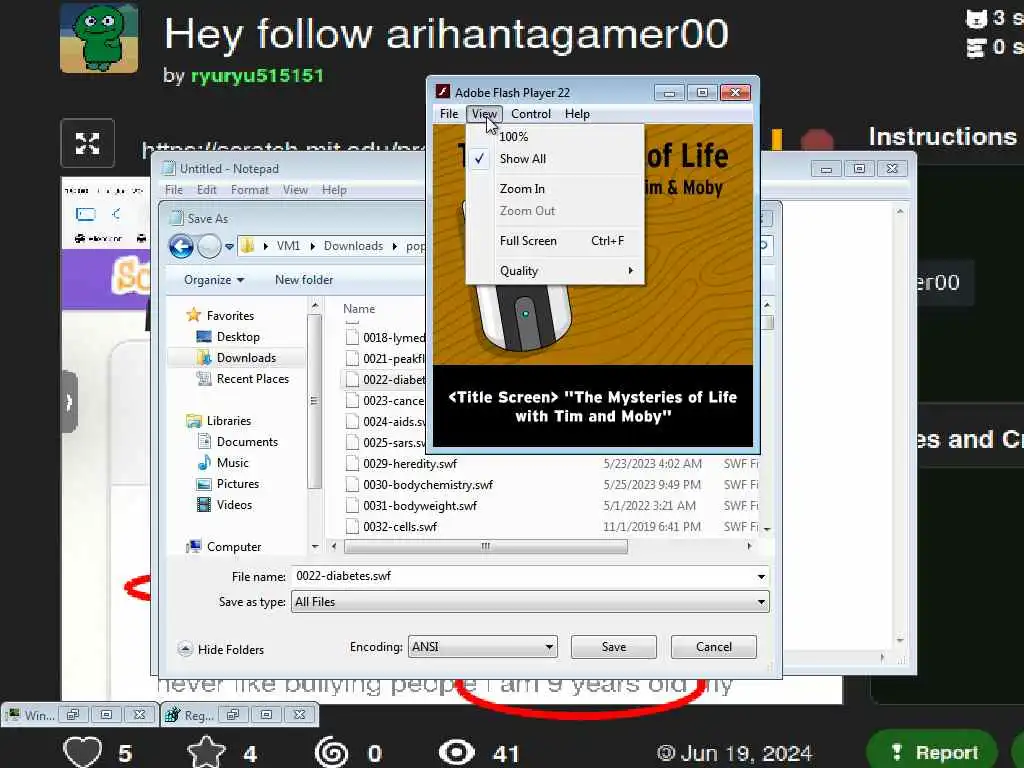1024x768 pixels.
Task: Collapse folders with Hide Folders
Action: [221, 649]
